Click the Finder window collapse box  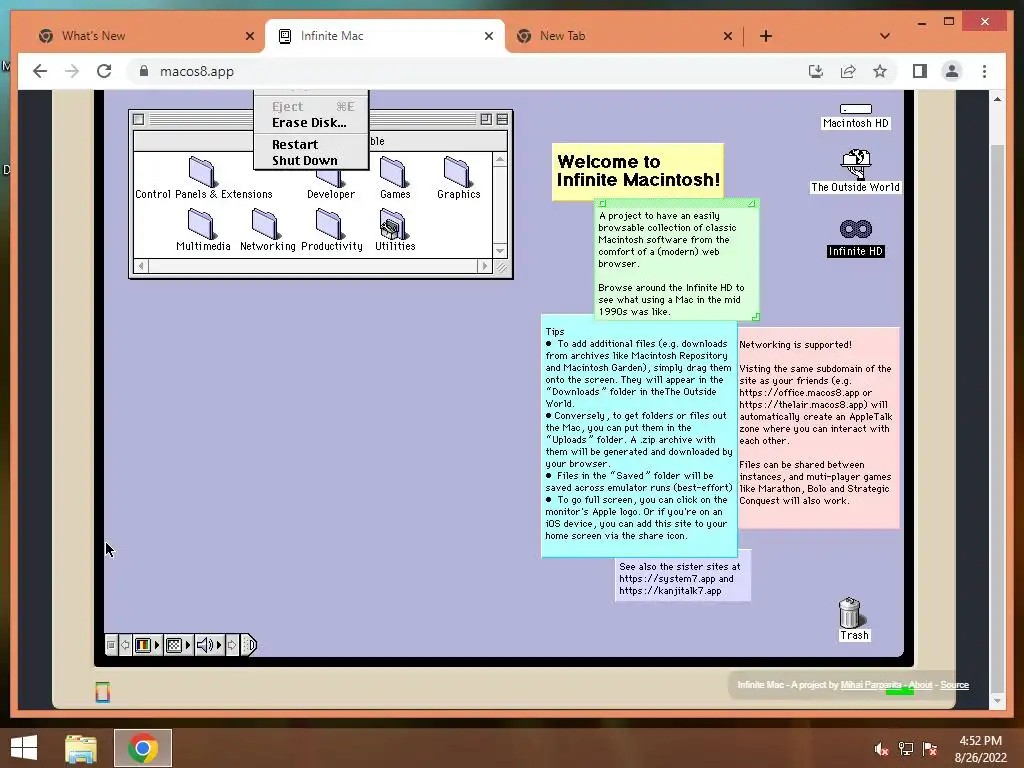click(502, 119)
